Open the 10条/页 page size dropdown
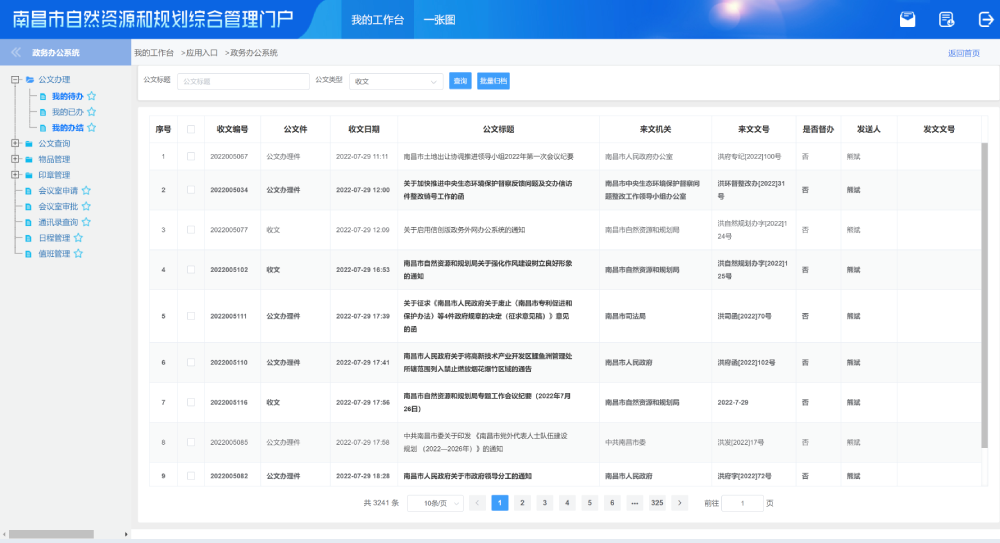The image size is (1000, 543). pos(435,503)
